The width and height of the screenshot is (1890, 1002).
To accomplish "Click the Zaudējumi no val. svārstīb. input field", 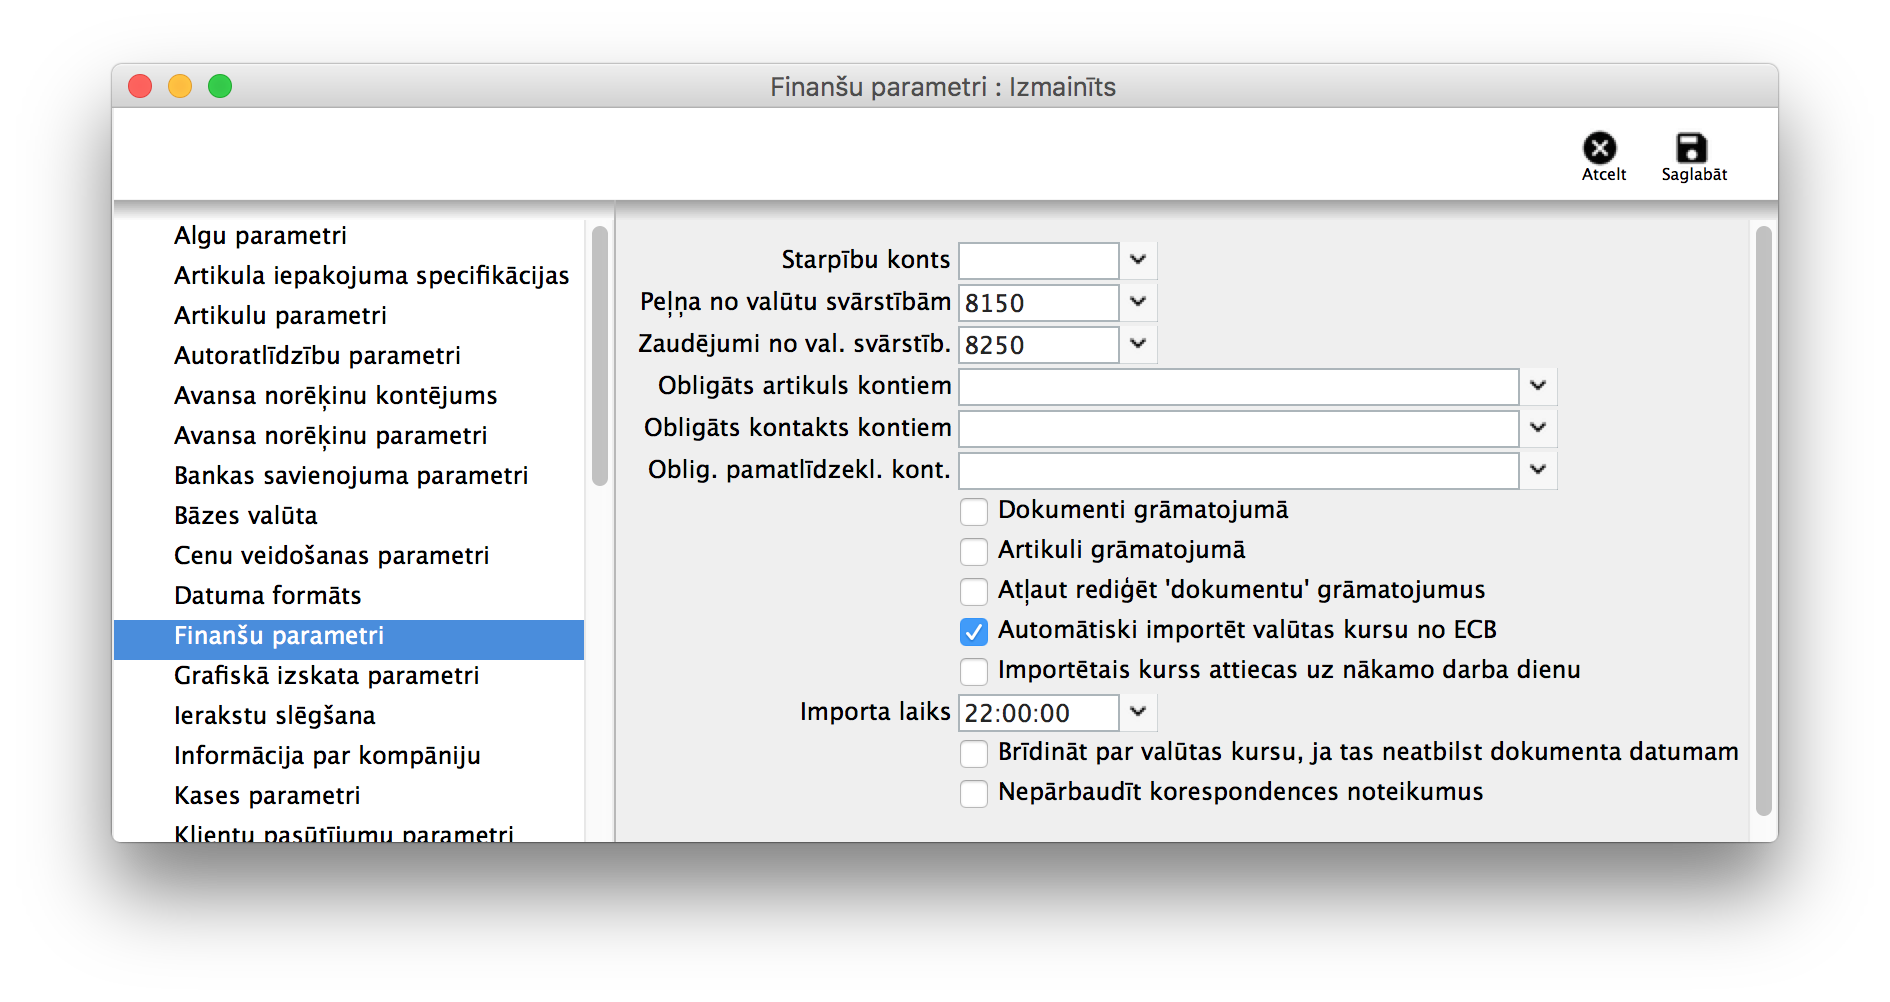I will (x=1037, y=345).
